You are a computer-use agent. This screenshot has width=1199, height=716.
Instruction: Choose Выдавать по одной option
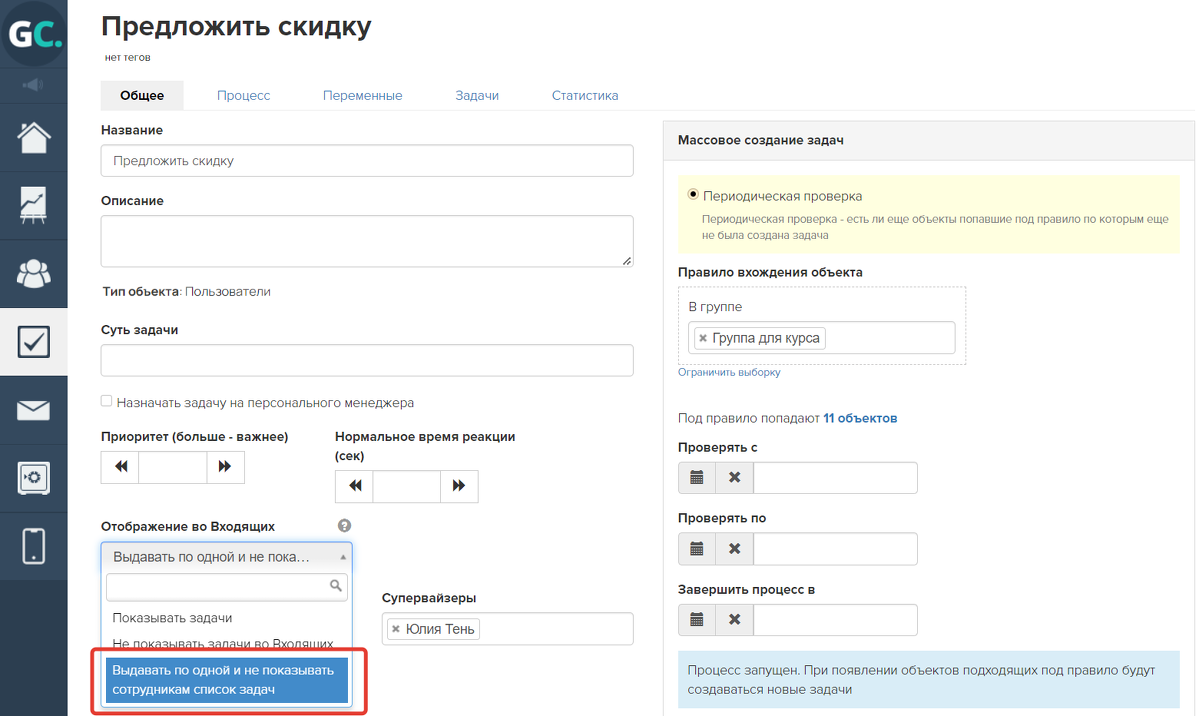tap(226, 679)
